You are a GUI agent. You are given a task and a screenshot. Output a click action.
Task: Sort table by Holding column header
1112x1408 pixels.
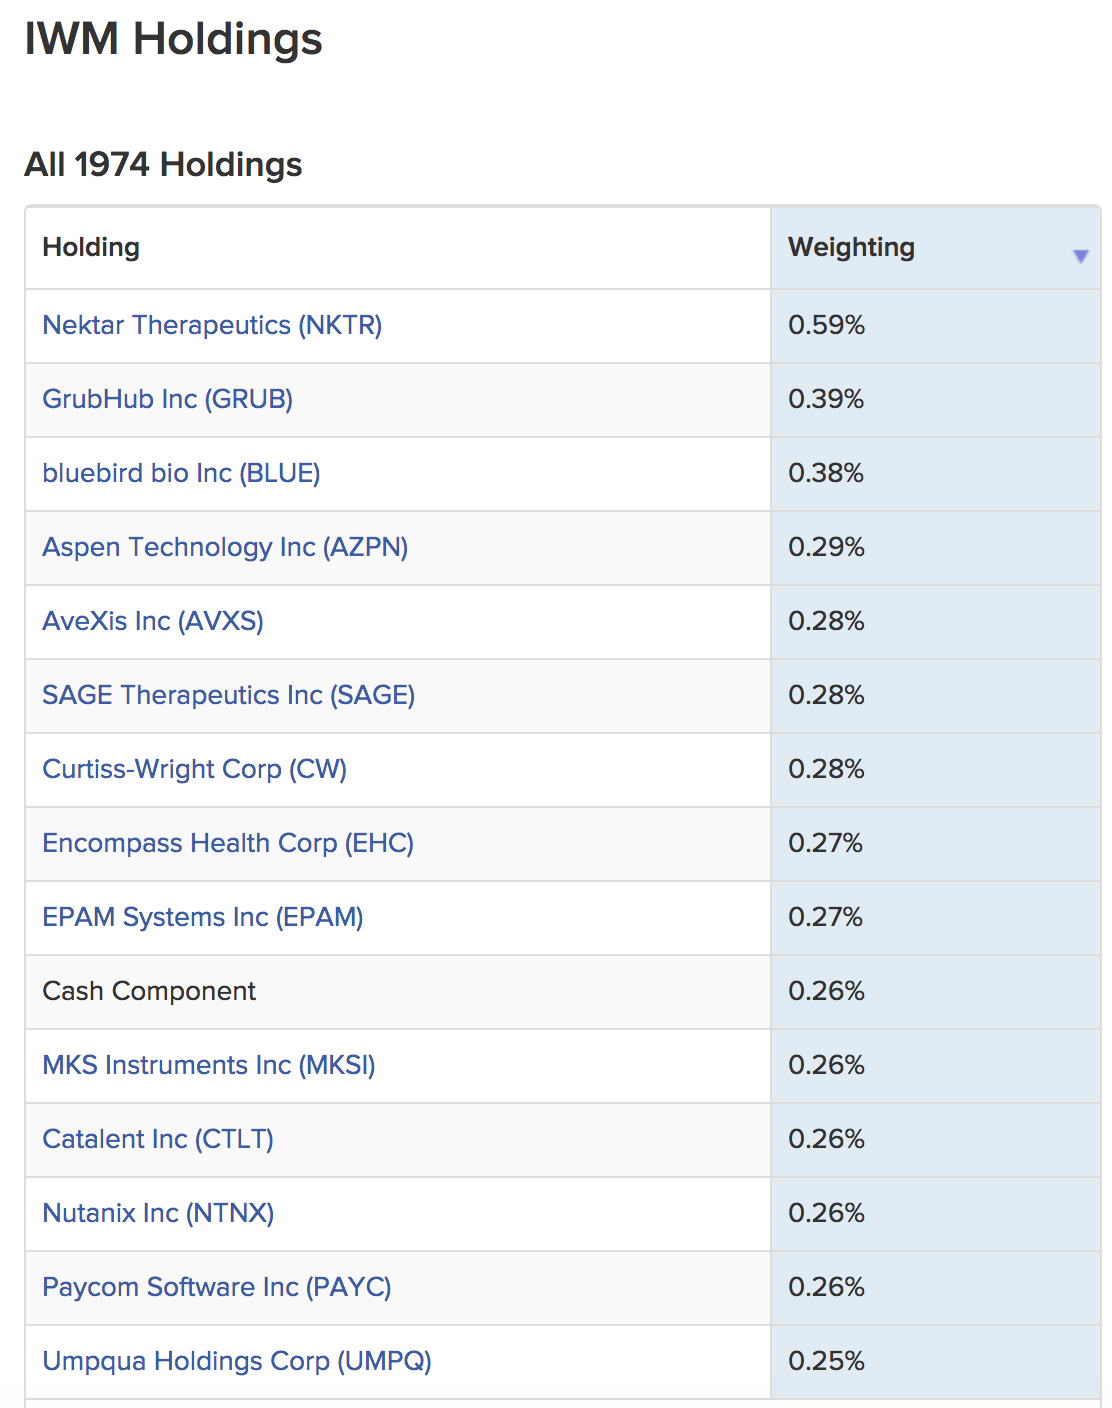(x=91, y=247)
